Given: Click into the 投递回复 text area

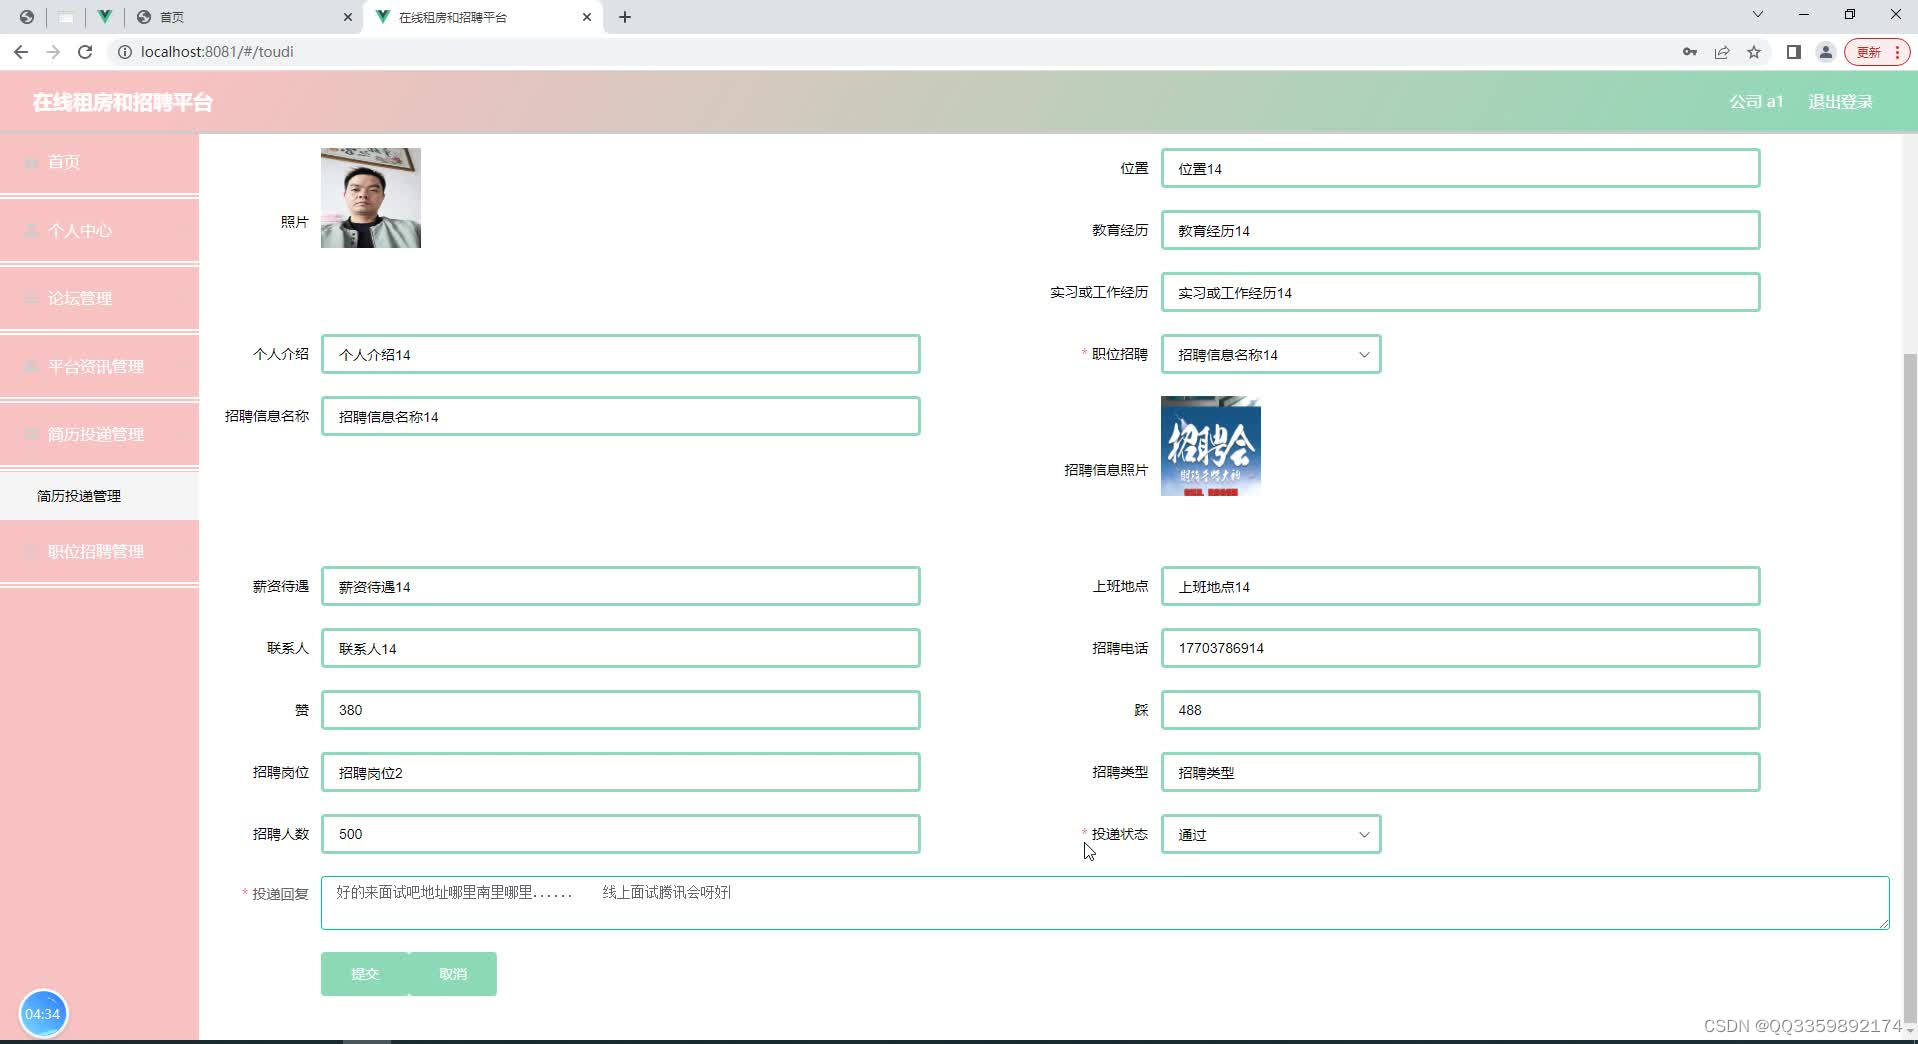Looking at the screenshot, I should coord(1105,903).
